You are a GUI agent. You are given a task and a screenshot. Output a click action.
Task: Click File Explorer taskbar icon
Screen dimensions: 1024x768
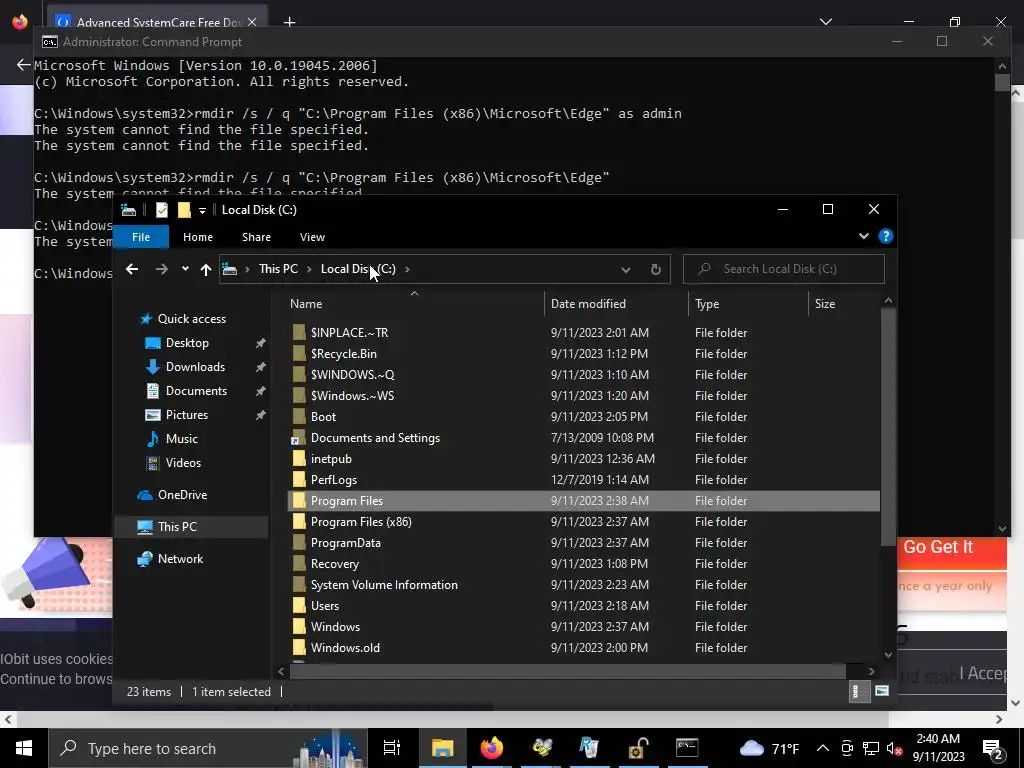pyautogui.click(x=442, y=748)
